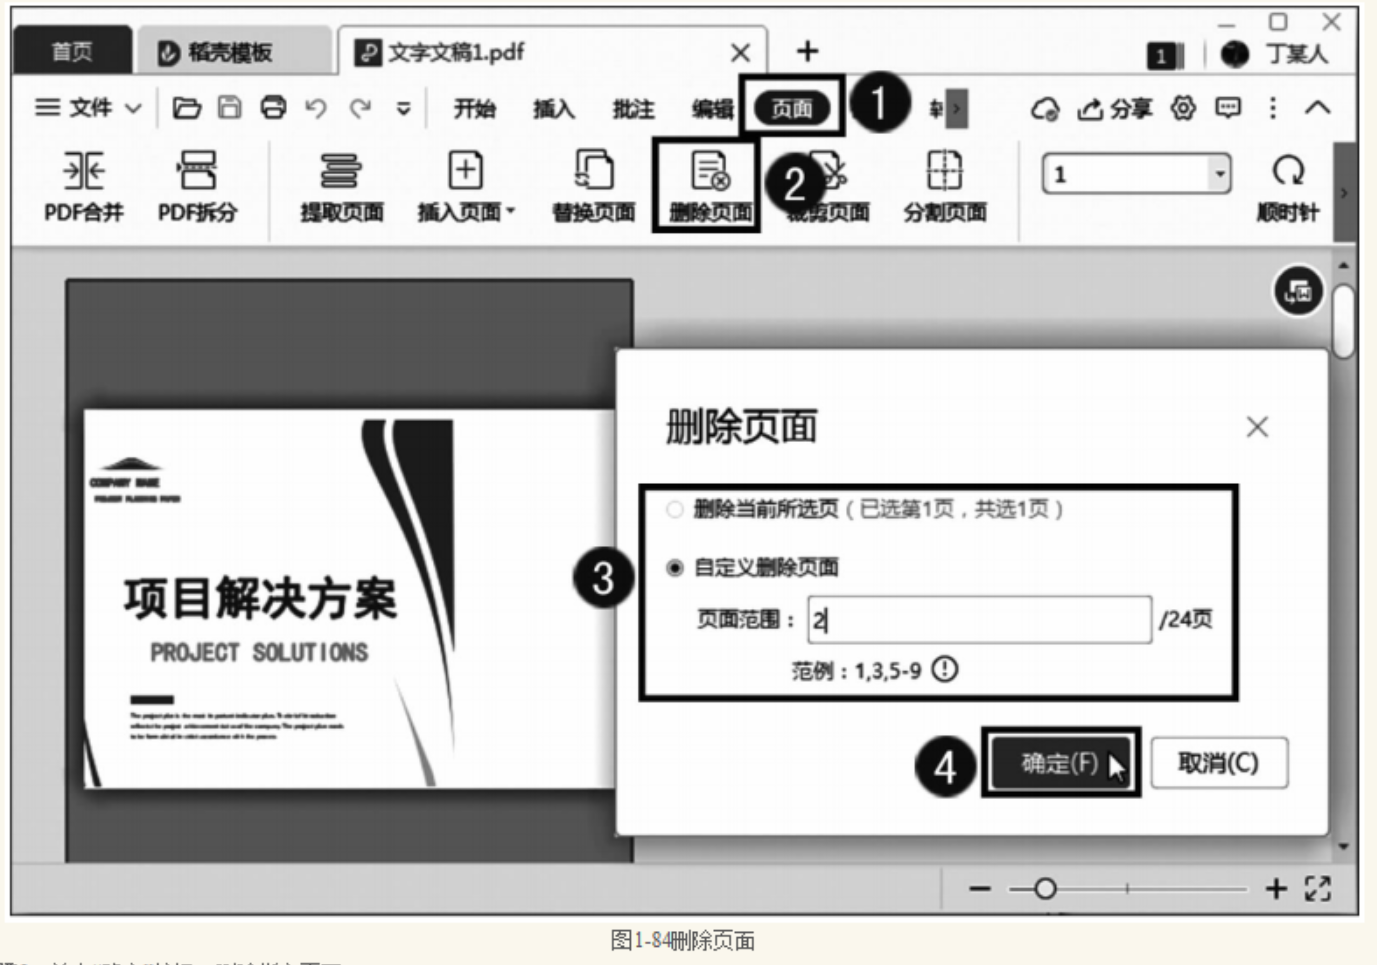Click the zoom slider handle
The width and height of the screenshot is (1377, 965).
1045,888
